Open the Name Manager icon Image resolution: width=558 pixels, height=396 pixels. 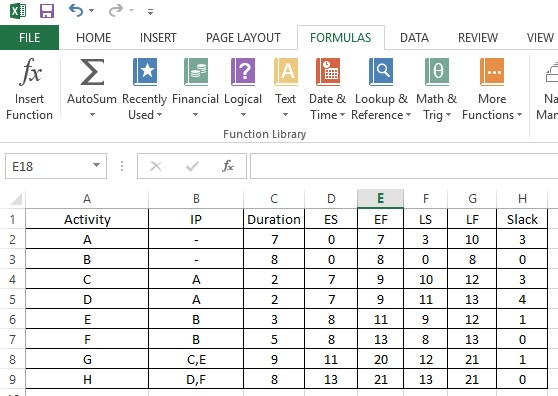click(x=551, y=72)
